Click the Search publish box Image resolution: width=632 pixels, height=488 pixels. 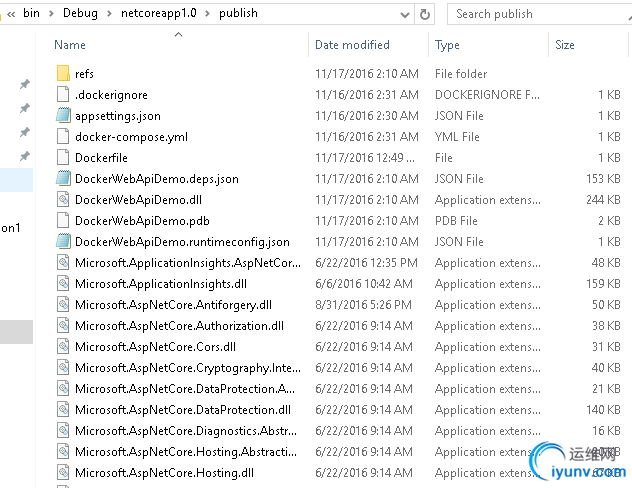[539, 14]
